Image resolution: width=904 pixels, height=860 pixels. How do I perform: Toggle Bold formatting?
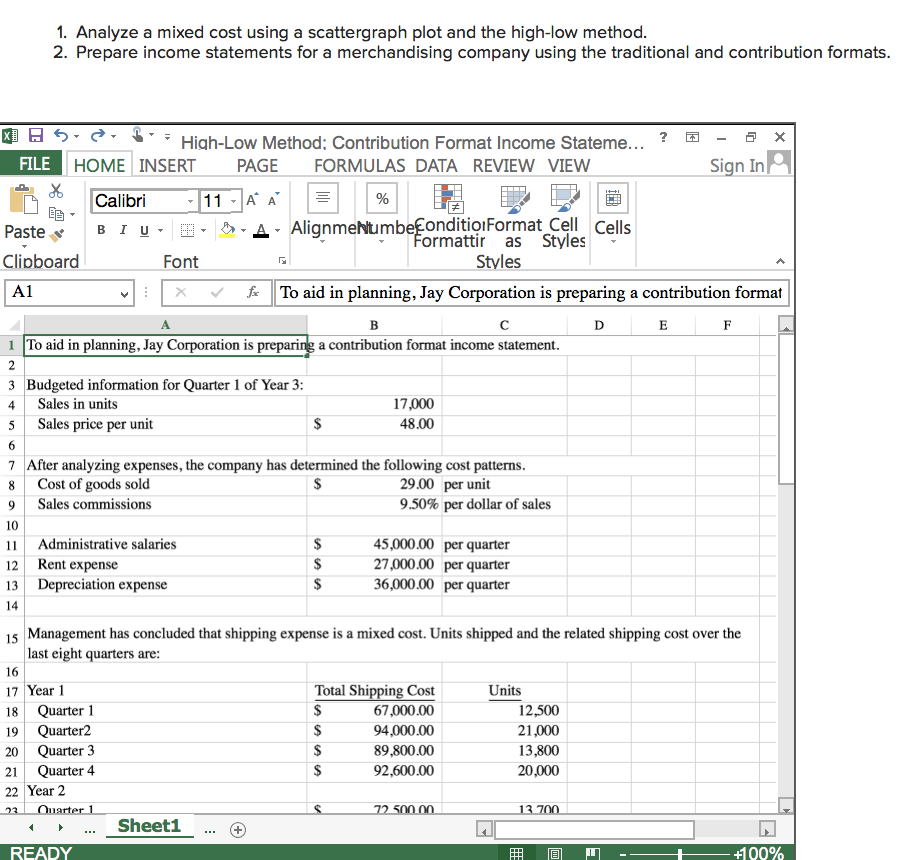[x=101, y=230]
